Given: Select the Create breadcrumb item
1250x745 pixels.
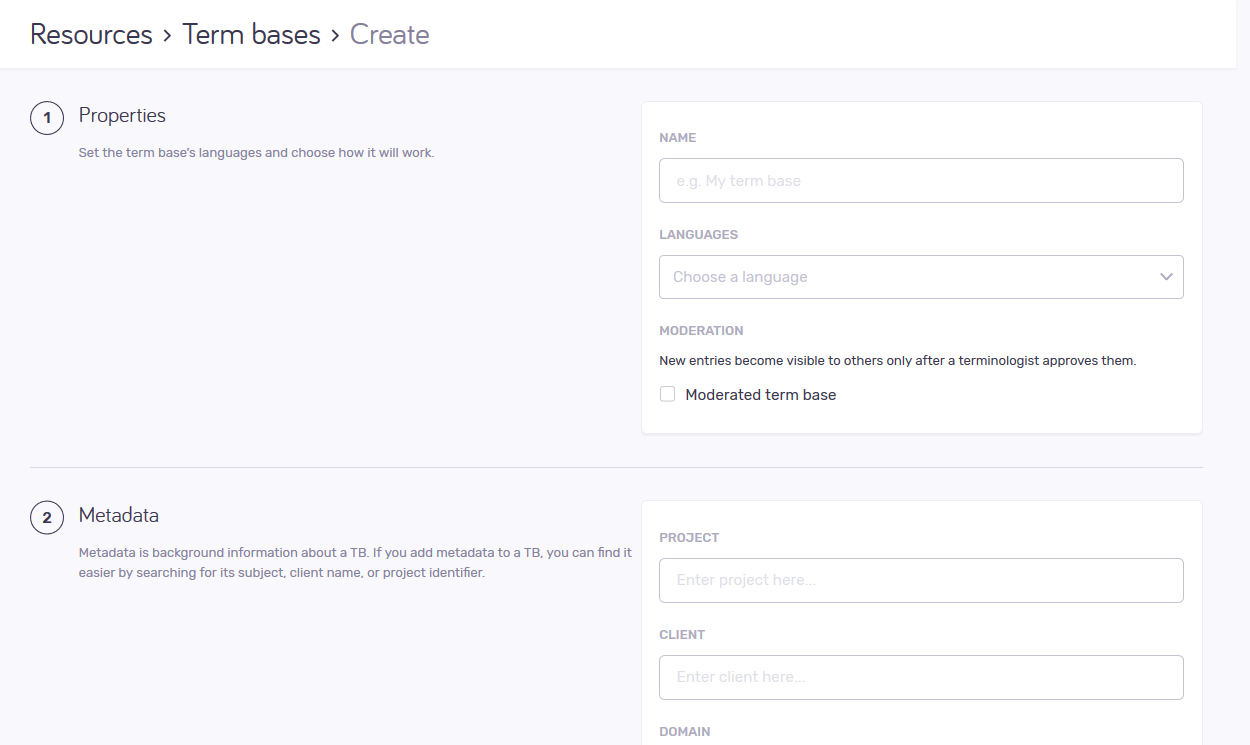Looking at the screenshot, I should pyautogui.click(x=389, y=34).
